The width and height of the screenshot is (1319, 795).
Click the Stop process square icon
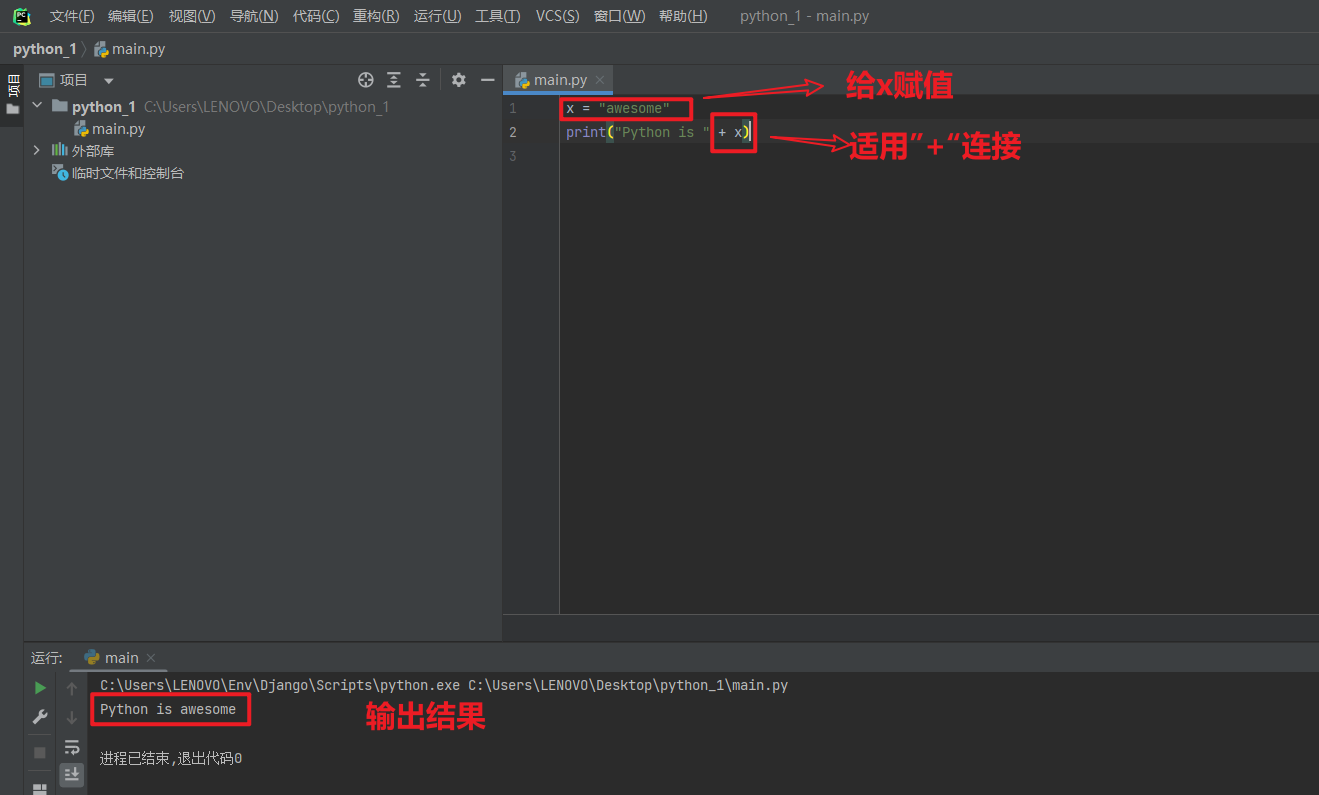40,752
